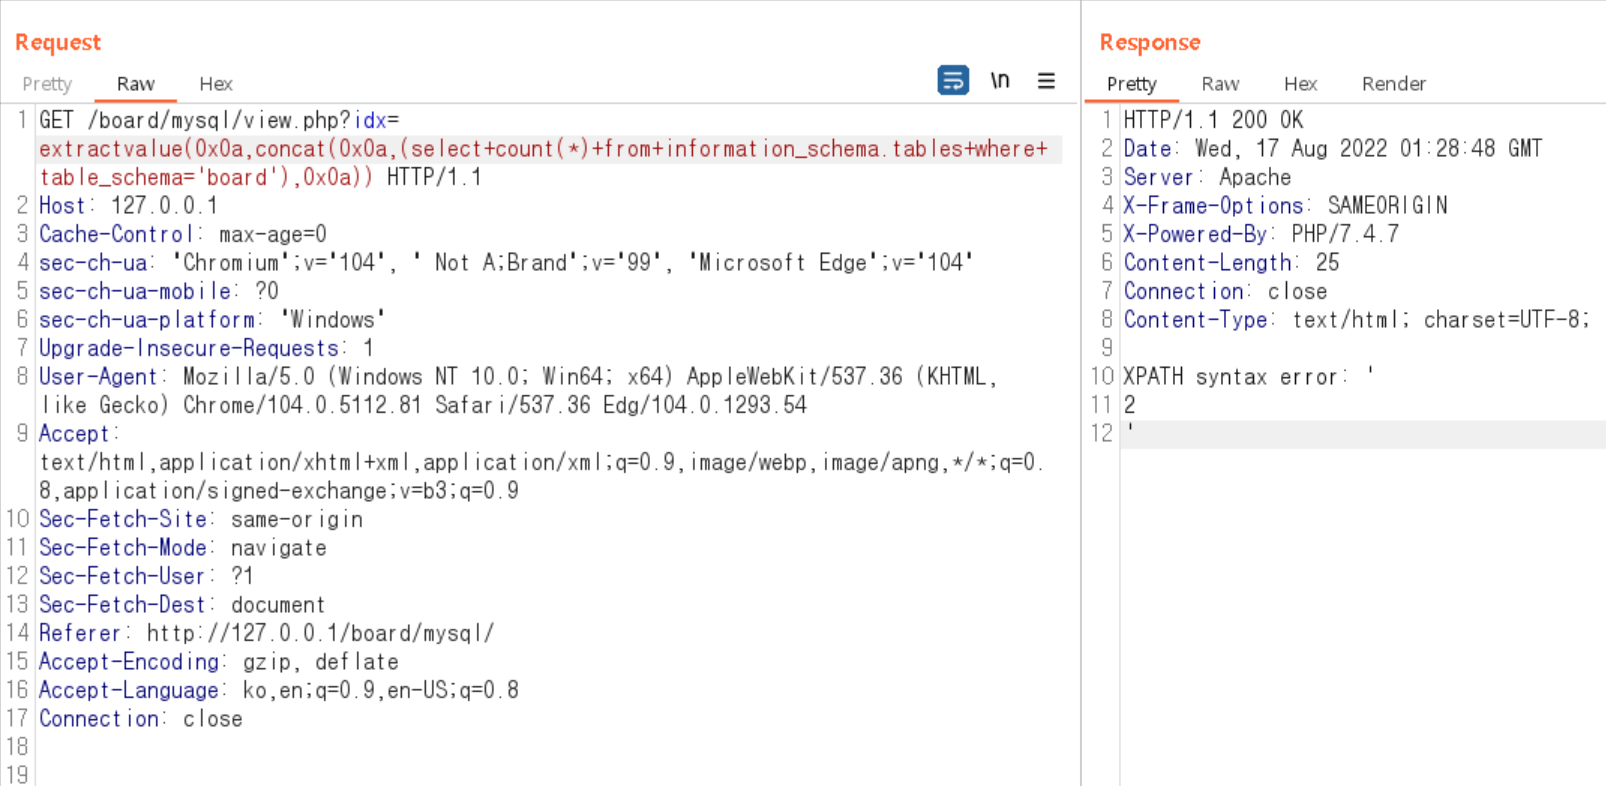Image resolution: width=1606 pixels, height=786 pixels.
Task: Click the Content-Type: text/html header
Action: [x=1357, y=319]
